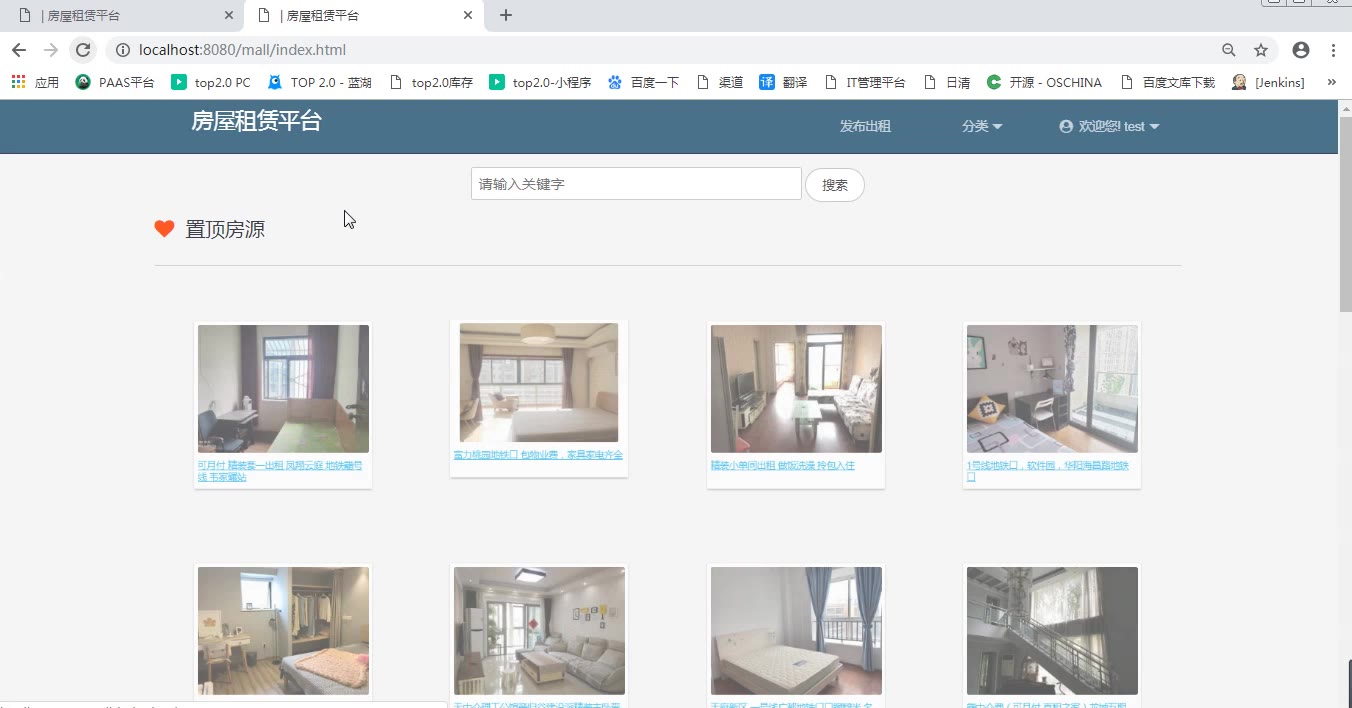1352x708 pixels.
Task: Click the photo of bare mattress with blue curtains
Action: [796, 631]
